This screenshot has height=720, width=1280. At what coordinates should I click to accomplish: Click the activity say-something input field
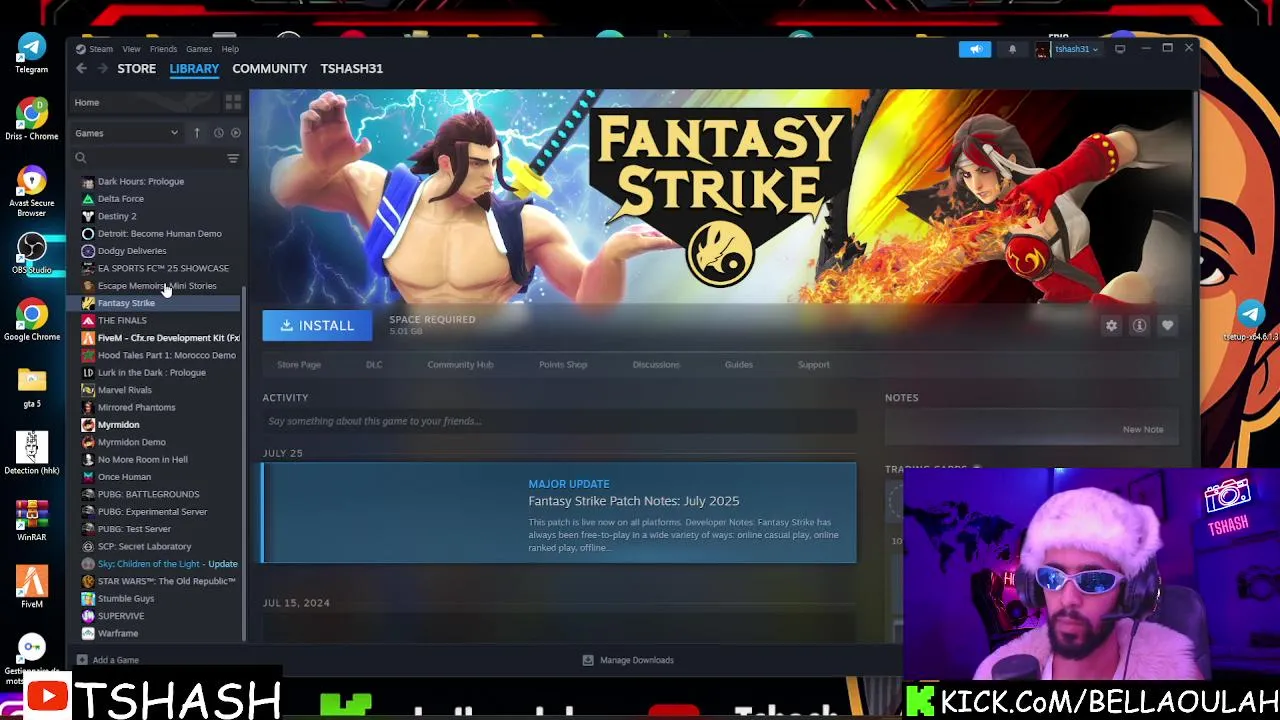[x=559, y=421]
